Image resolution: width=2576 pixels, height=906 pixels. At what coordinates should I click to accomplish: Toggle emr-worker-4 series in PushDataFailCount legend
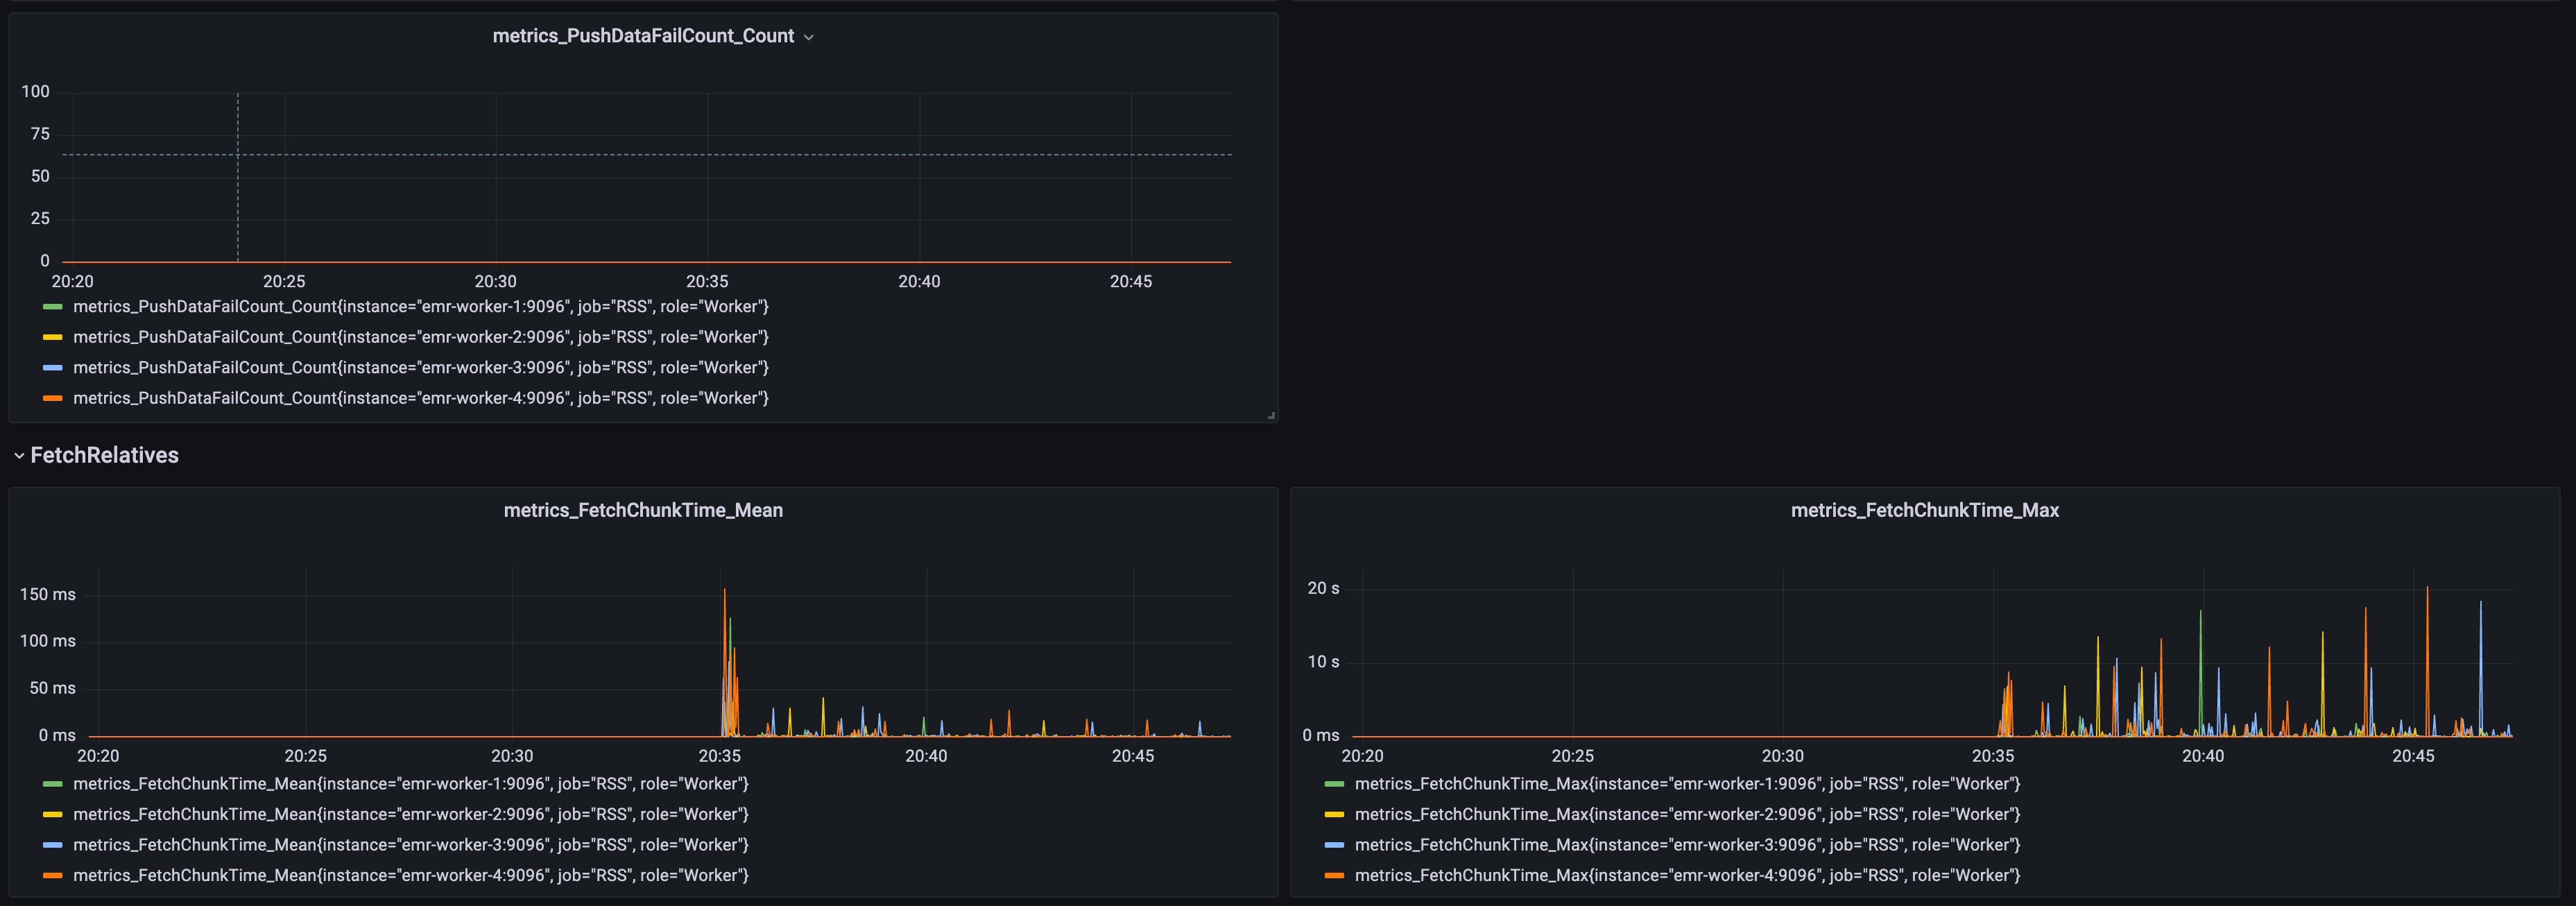tap(420, 398)
